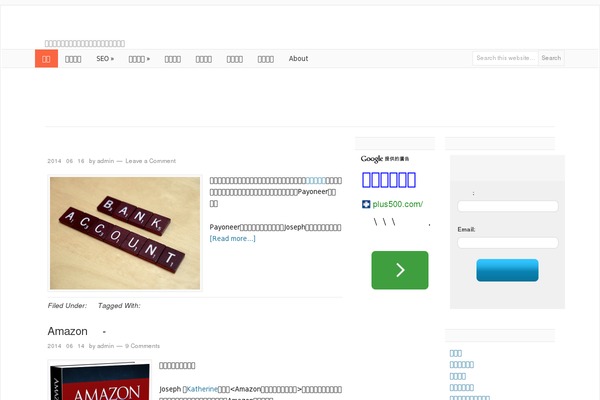Open the Google ads provider label
The image size is (600, 400).
pos(385,159)
